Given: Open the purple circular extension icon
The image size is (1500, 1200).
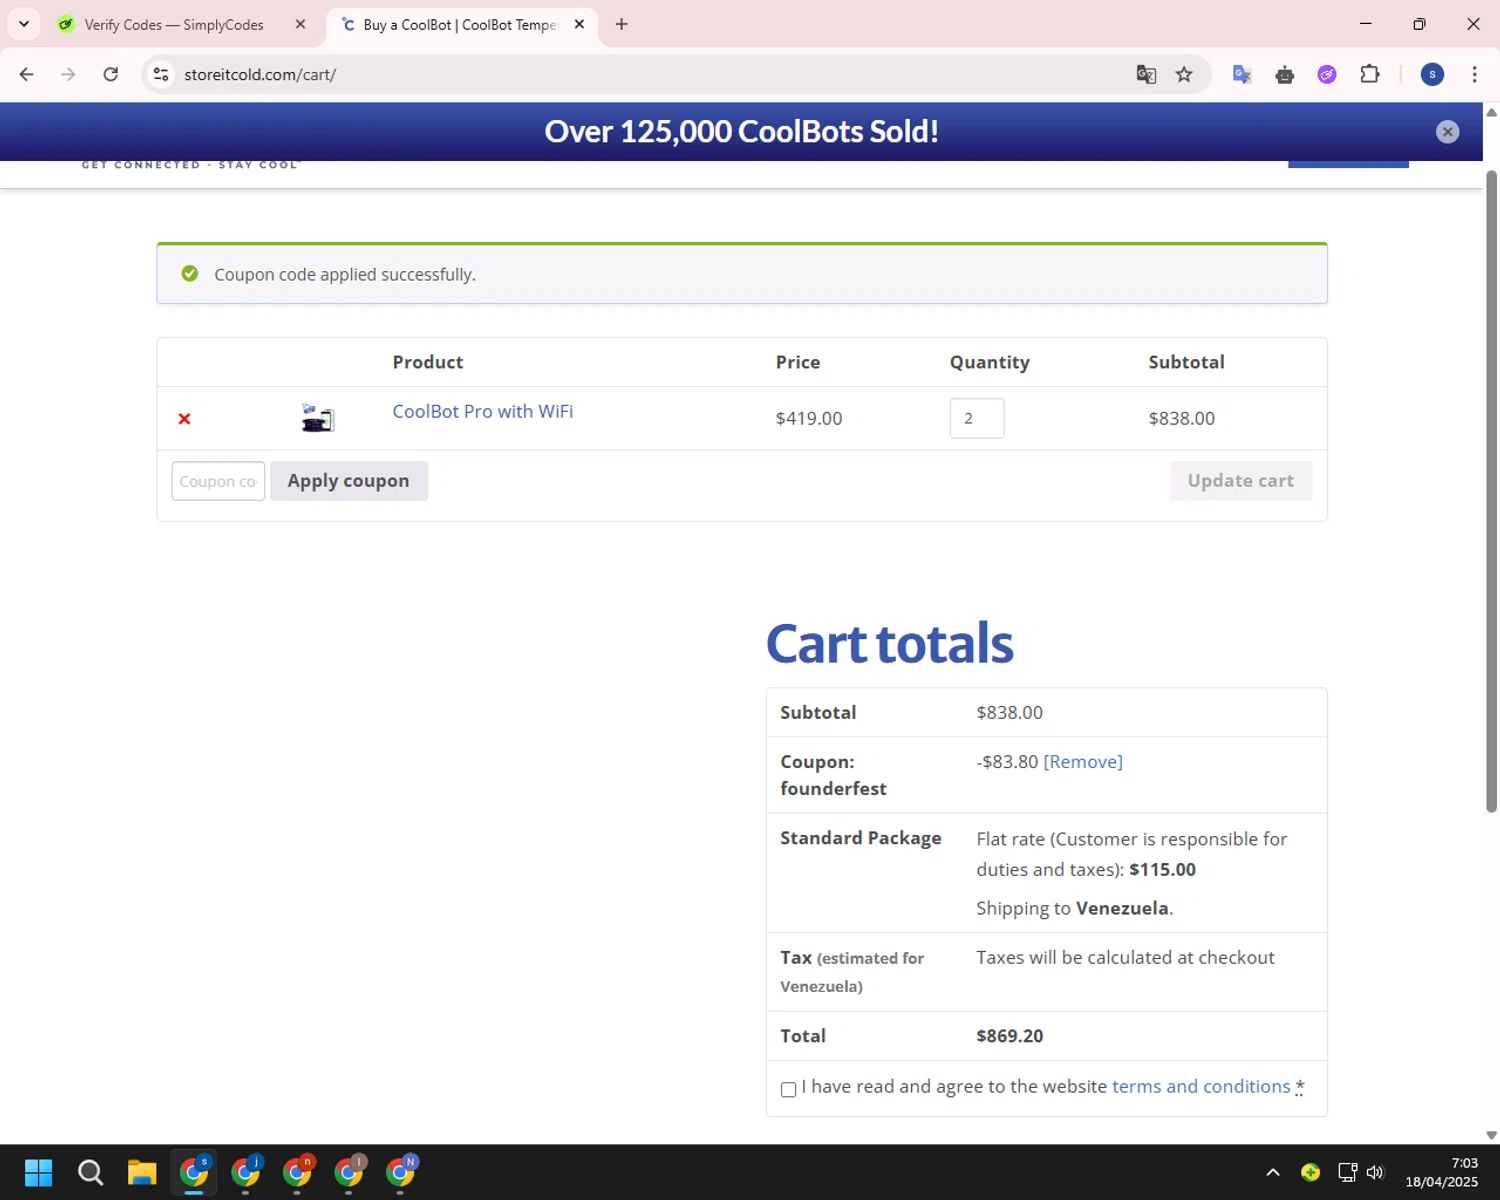Looking at the screenshot, I should (1327, 74).
